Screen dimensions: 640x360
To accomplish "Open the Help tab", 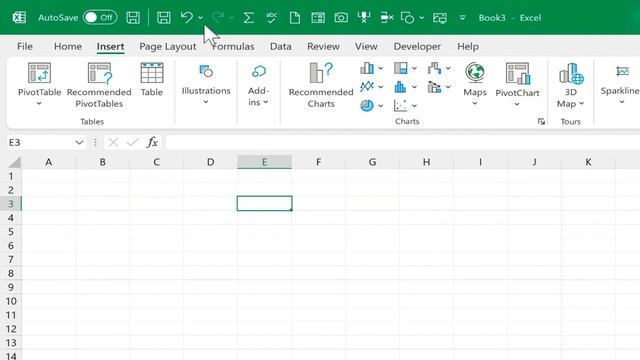I will pyautogui.click(x=468, y=47).
